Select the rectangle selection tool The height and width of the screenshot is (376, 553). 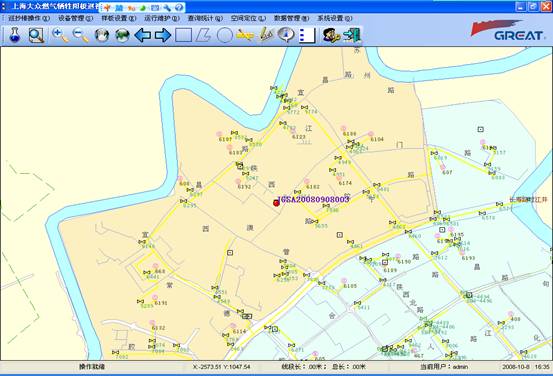[183, 35]
